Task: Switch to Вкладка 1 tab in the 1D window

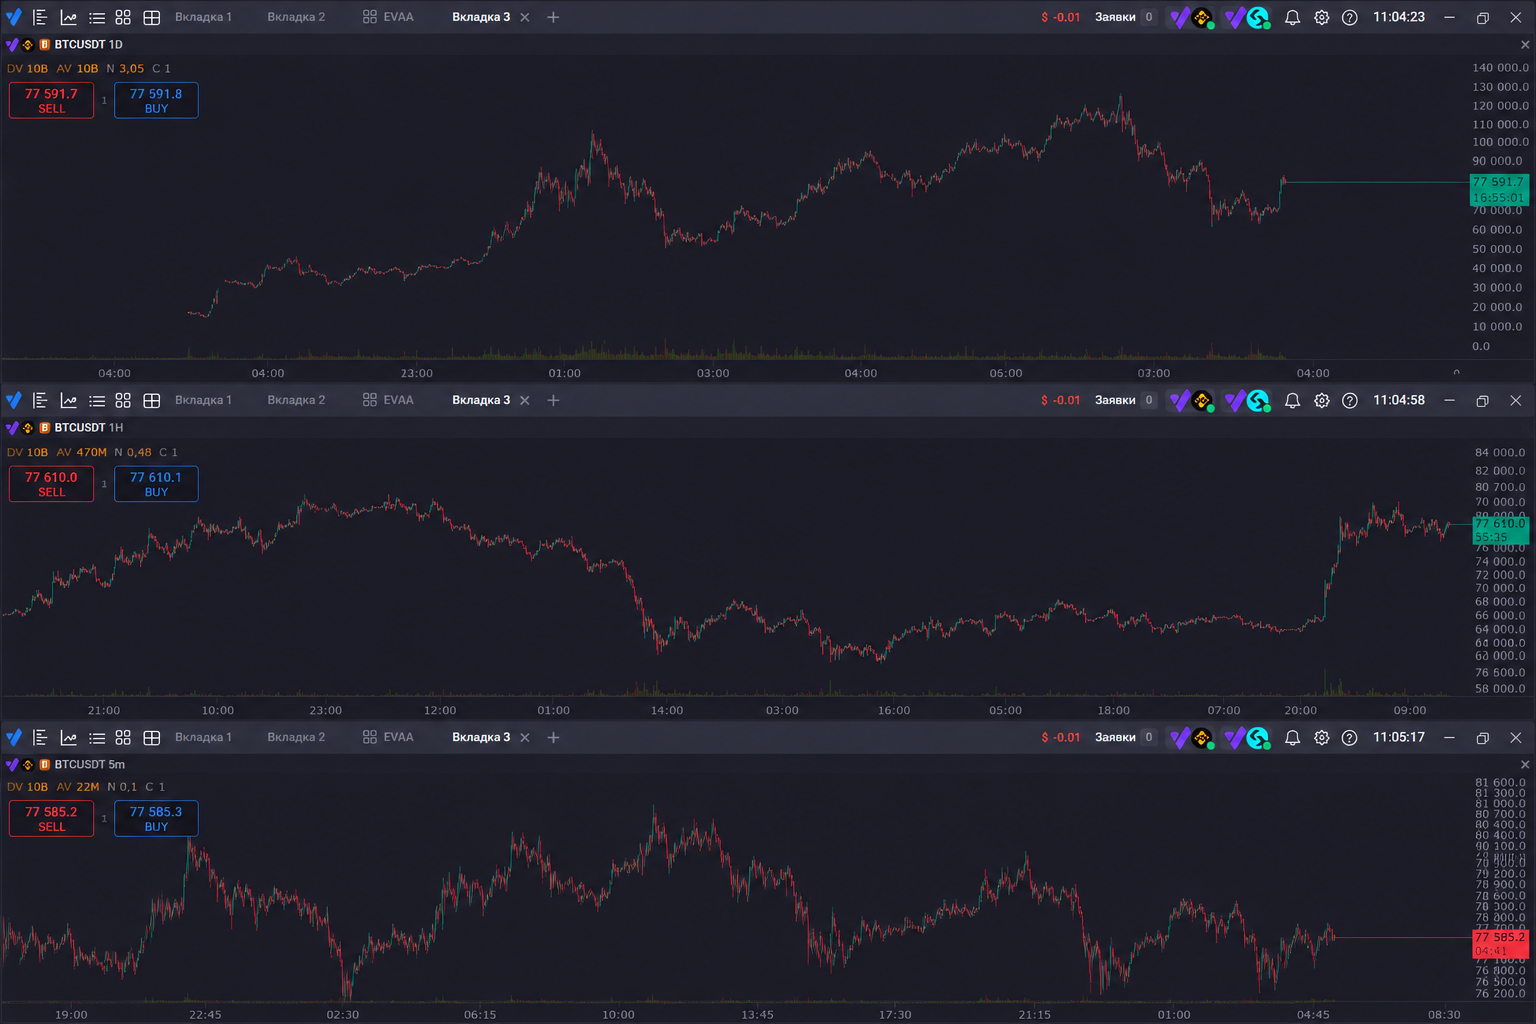Action: (x=203, y=17)
